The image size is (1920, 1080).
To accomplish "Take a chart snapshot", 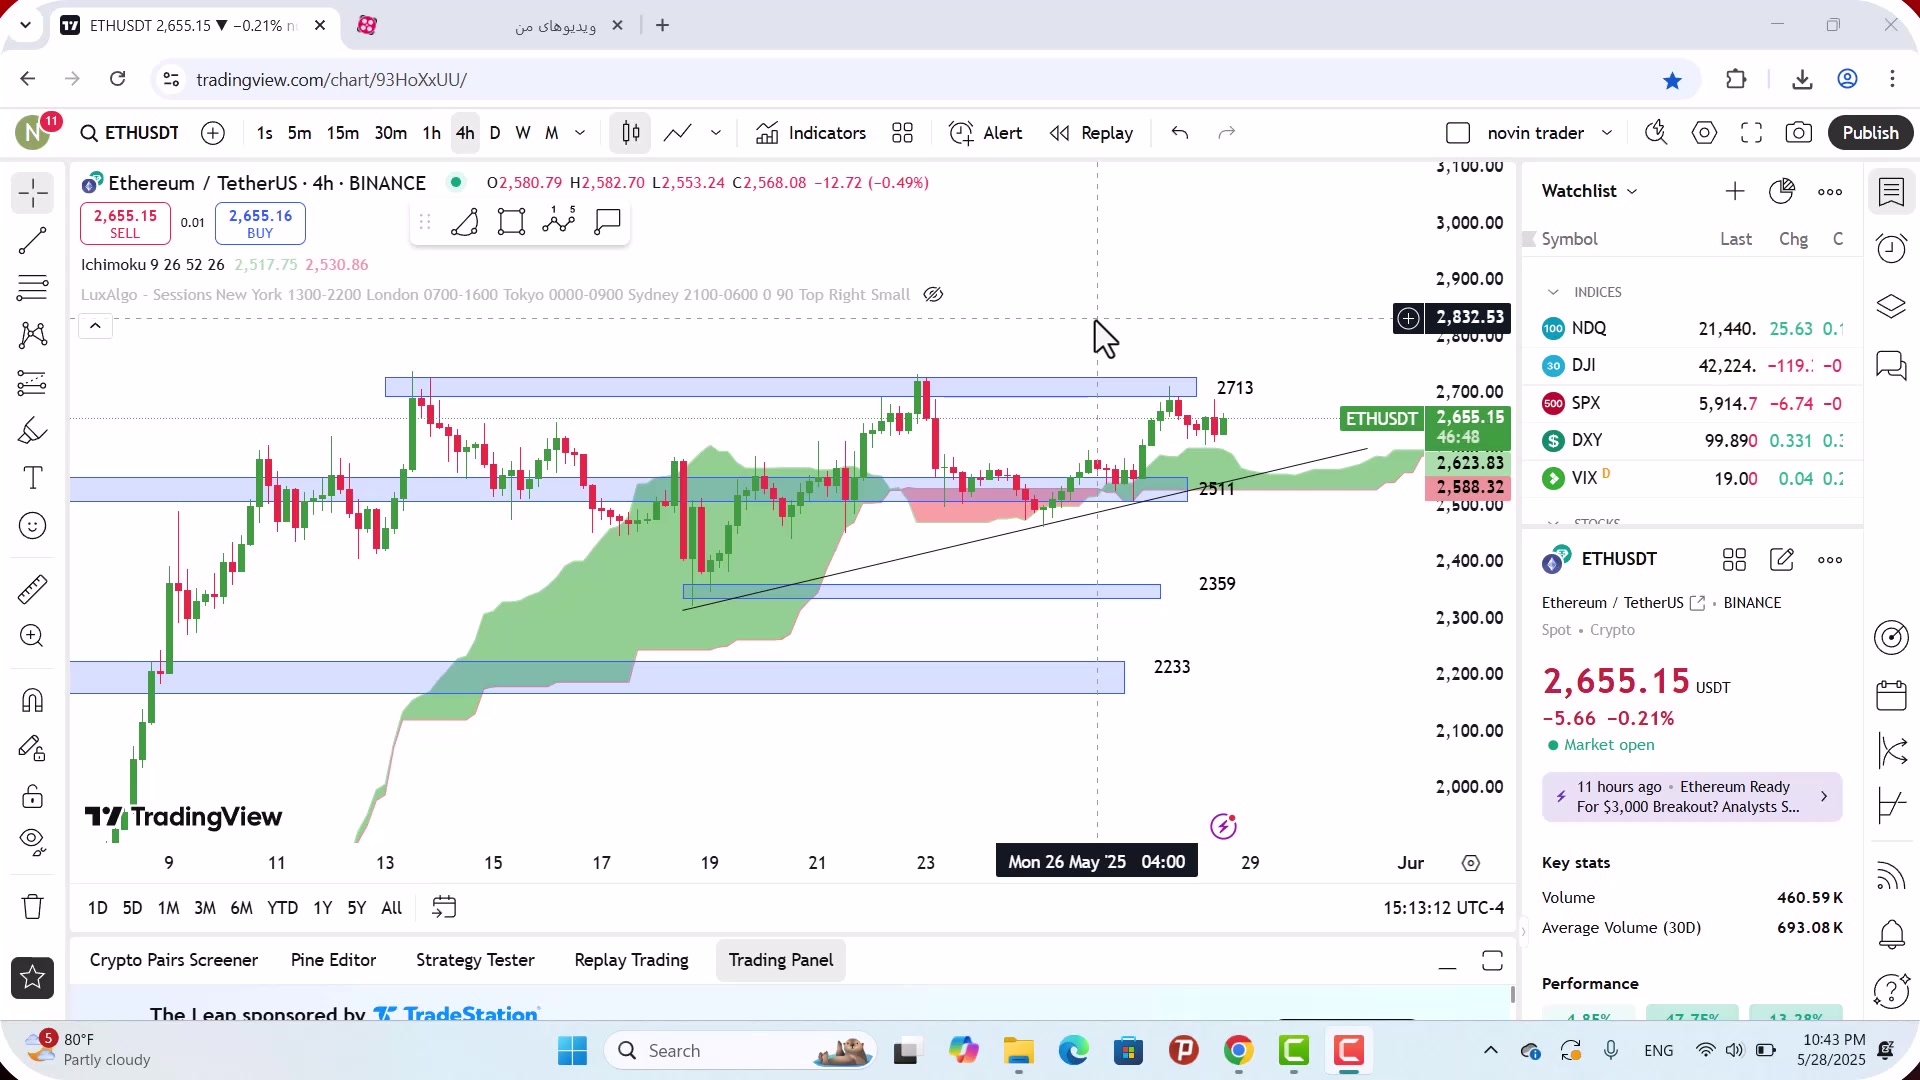I will [1799, 133].
